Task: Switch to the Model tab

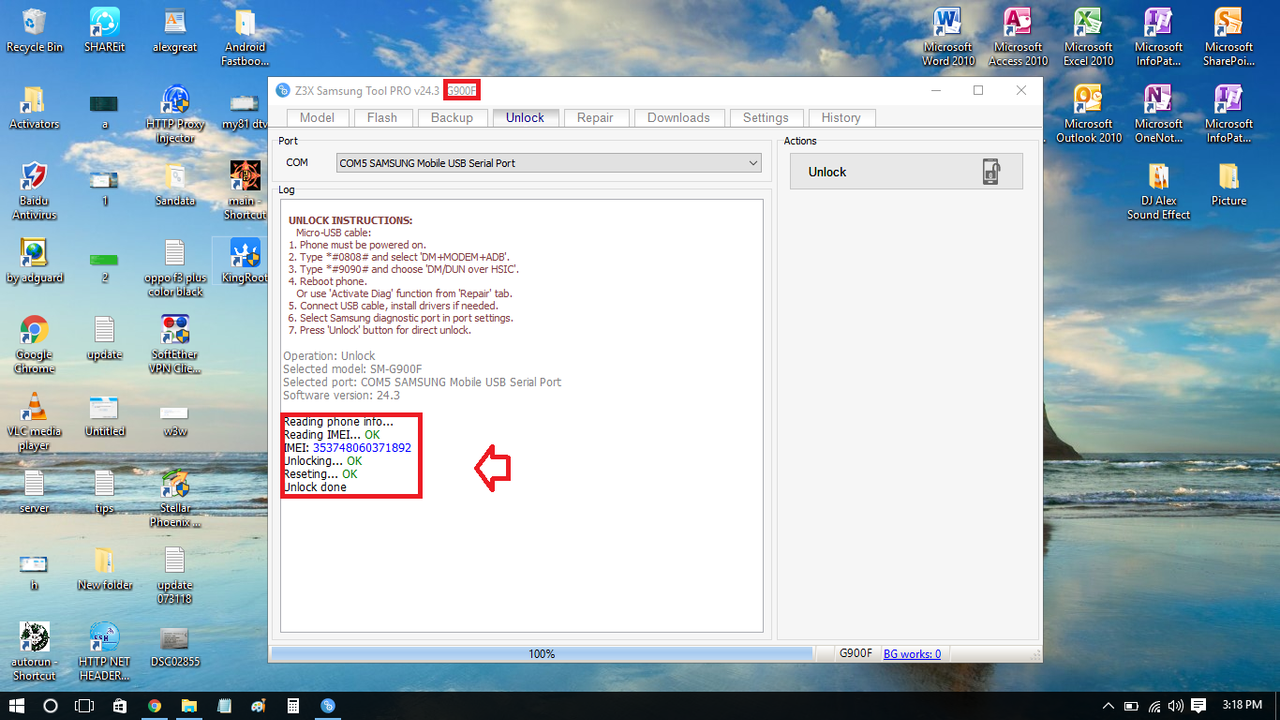Action: point(317,117)
